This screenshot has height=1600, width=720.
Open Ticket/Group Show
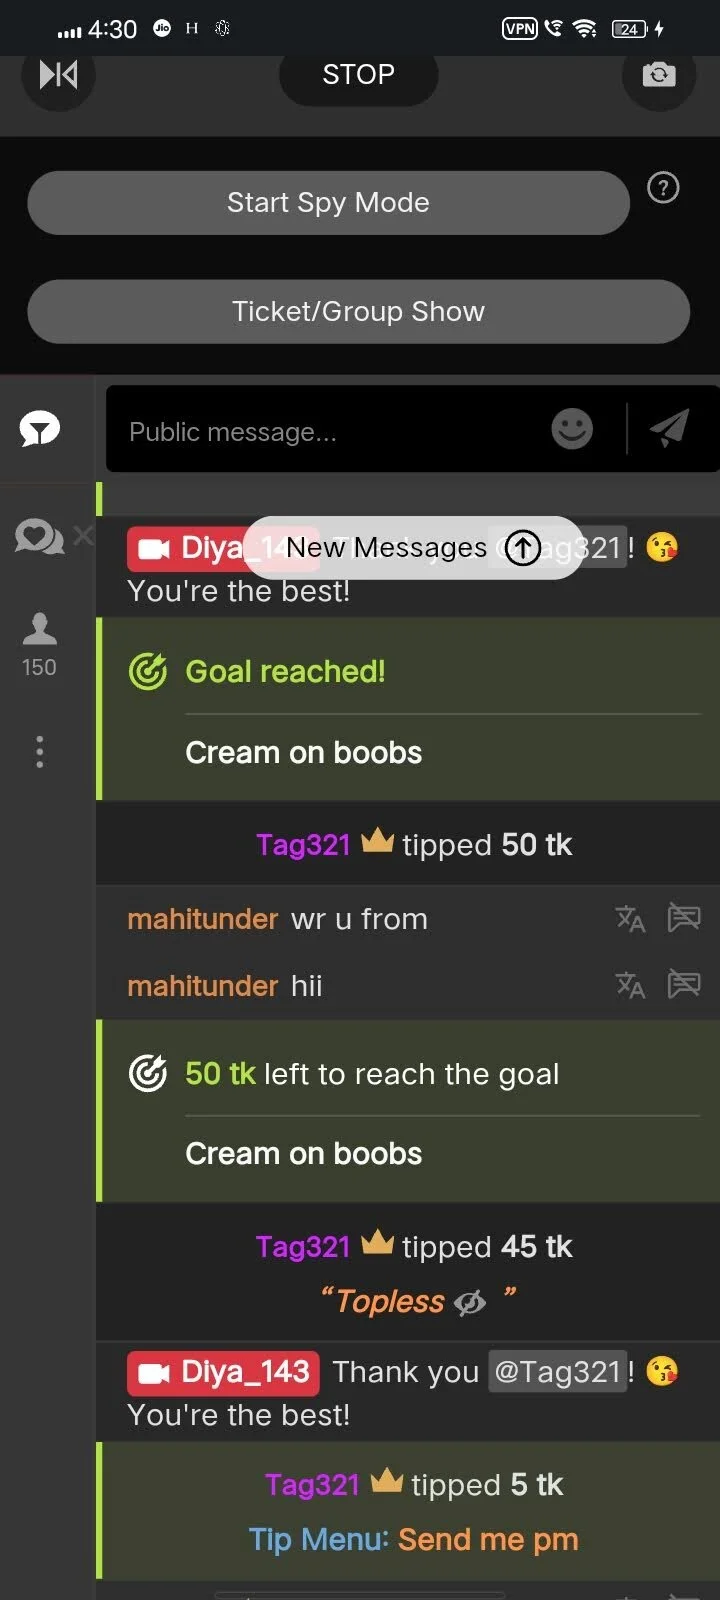tap(358, 312)
